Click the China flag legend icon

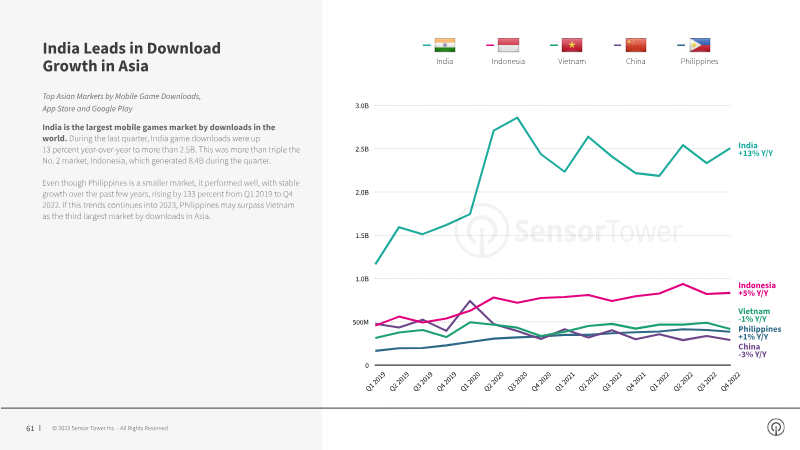636,45
